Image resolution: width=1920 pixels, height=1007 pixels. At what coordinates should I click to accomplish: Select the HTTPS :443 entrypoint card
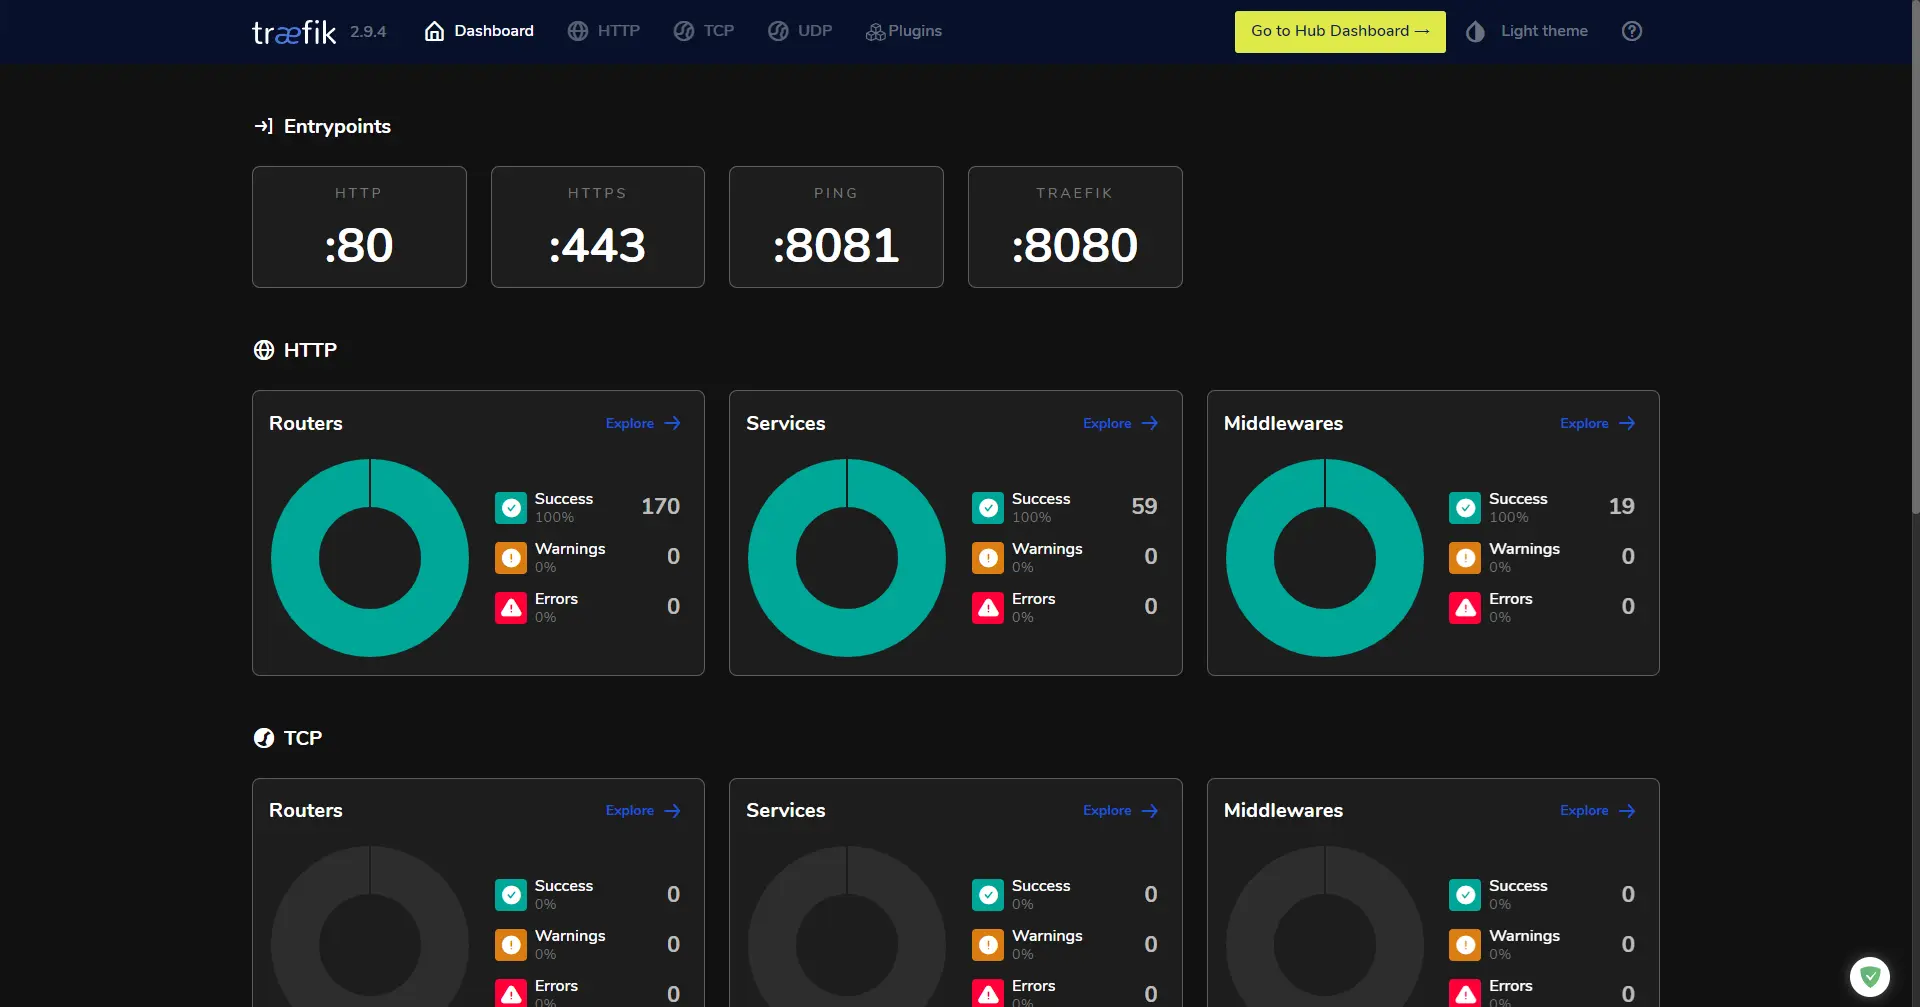point(597,227)
